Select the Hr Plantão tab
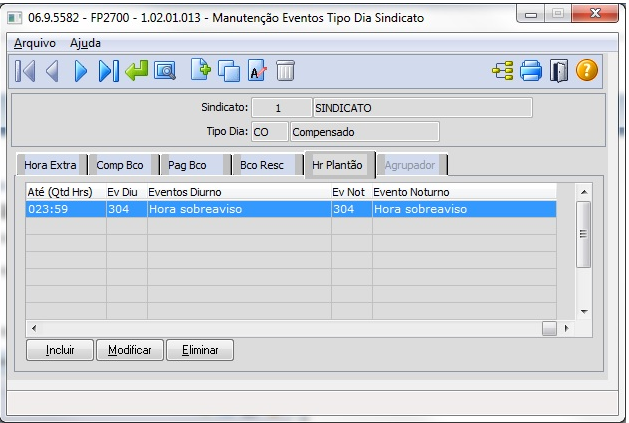 click(x=340, y=165)
